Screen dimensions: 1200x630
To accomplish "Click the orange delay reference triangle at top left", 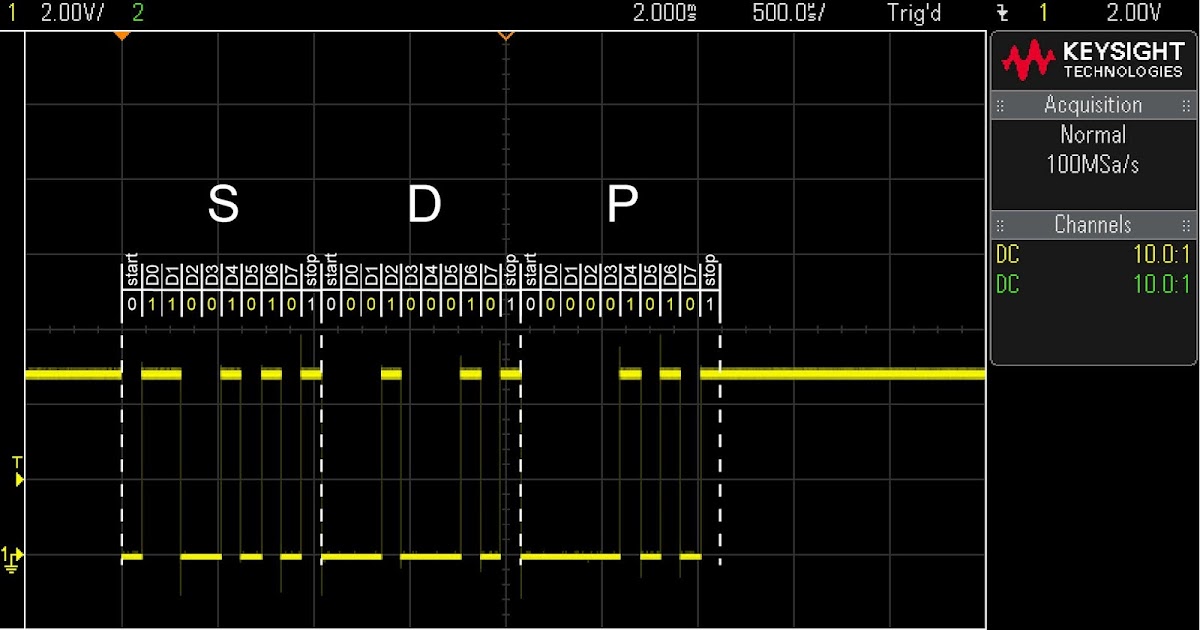I will pos(123,35).
